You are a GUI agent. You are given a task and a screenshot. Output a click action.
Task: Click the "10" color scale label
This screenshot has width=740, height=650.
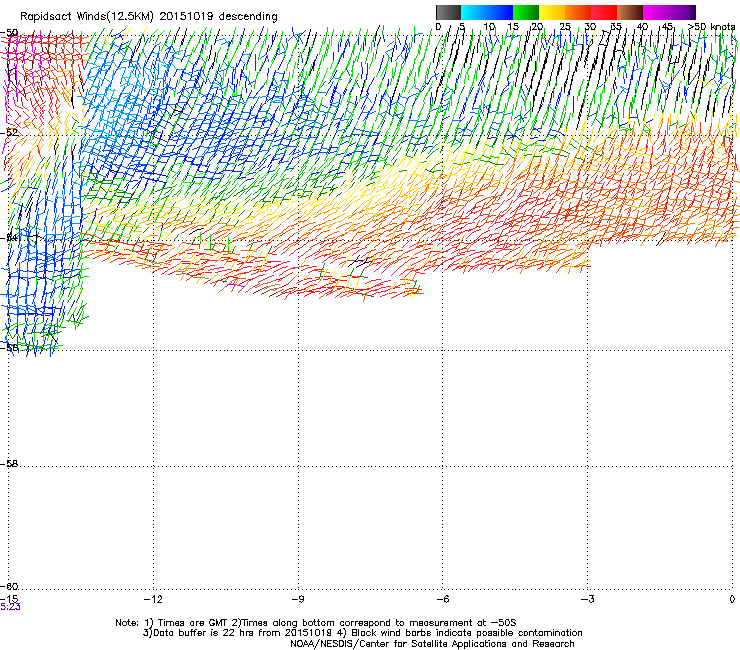tap(489, 27)
